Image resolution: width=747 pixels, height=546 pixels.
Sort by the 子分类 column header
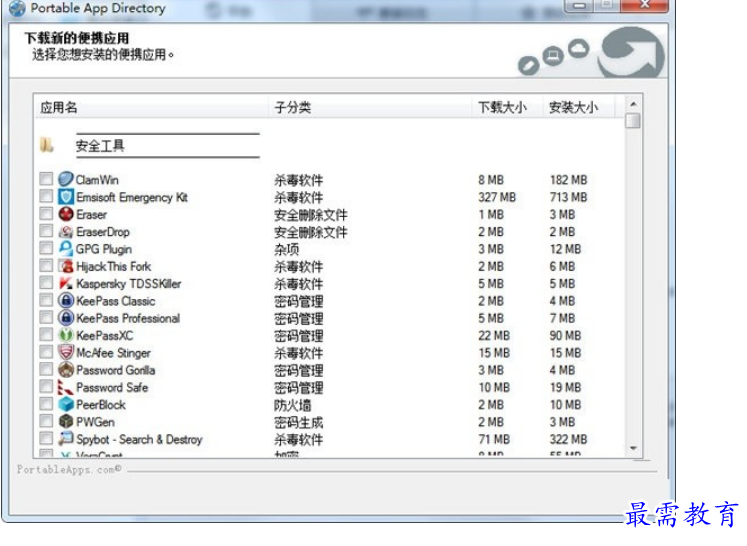coord(370,107)
